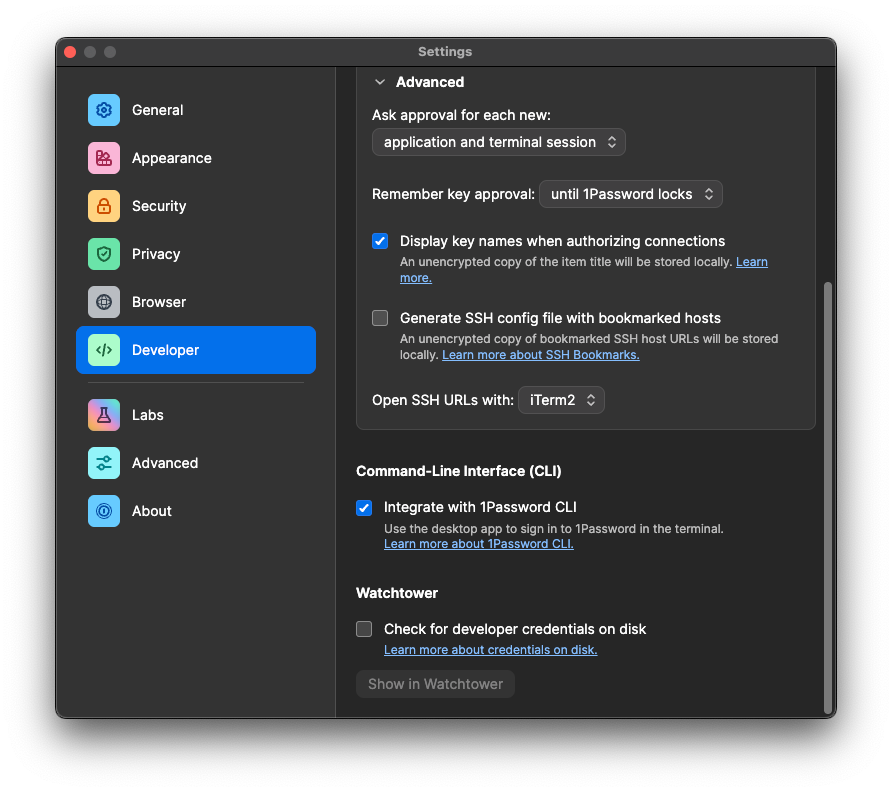
Task: Change the Open SSH URLs with dropdown
Action: [x=561, y=400]
